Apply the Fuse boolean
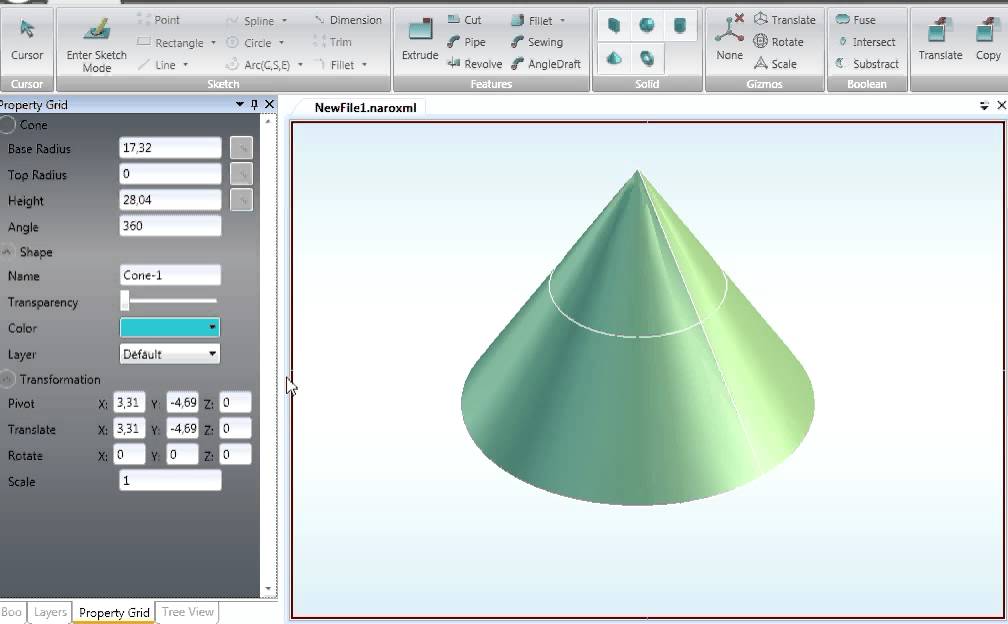 pyautogui.click(x=856, y=20)
